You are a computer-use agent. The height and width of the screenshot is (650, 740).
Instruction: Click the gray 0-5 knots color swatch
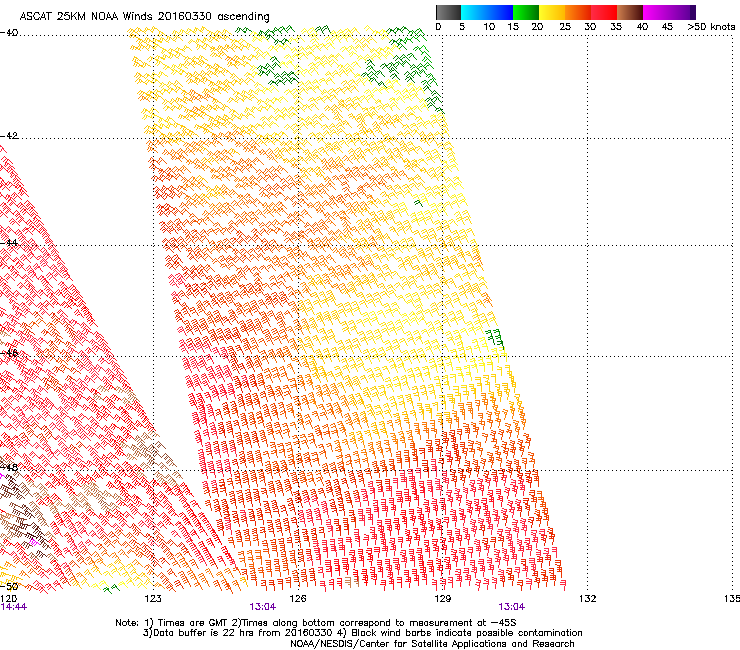click(448, 12)
